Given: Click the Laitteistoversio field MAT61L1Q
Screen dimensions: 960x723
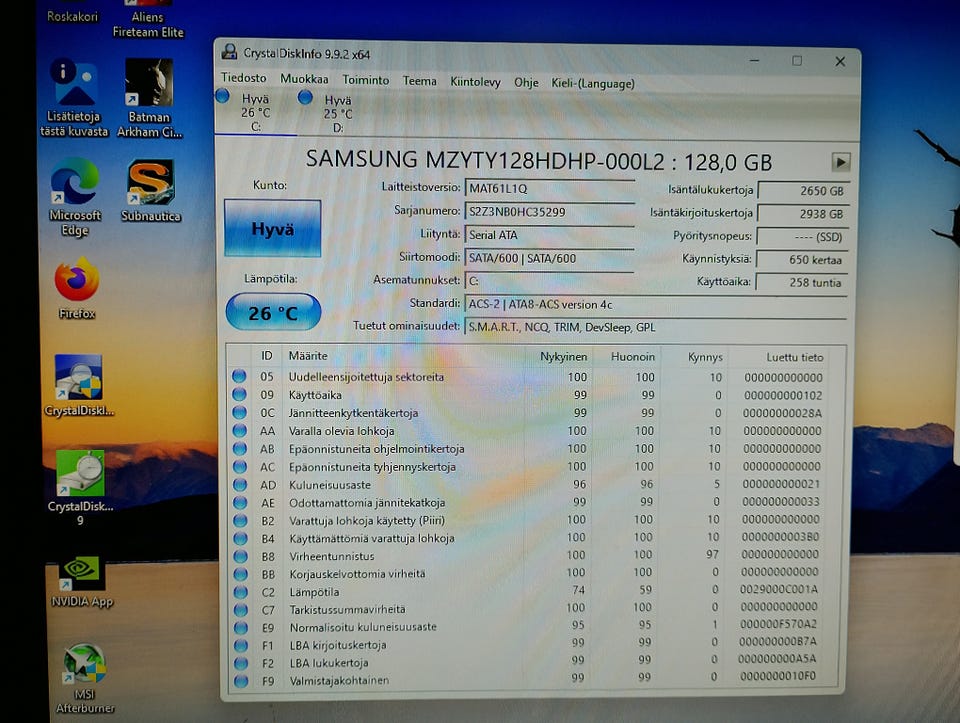Looking at the screenshot, I should [549, 188].
